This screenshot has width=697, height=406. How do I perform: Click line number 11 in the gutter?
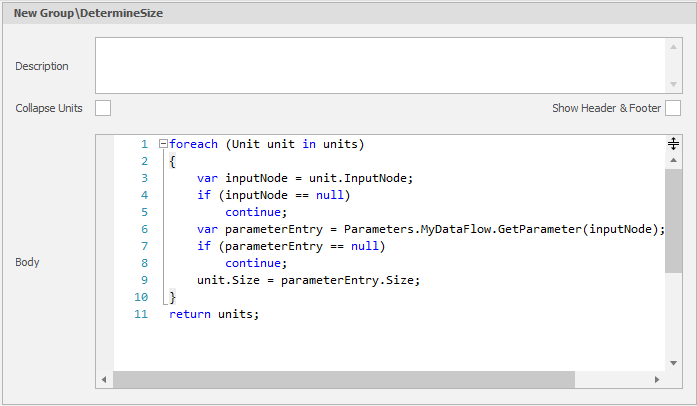point(141,314)
